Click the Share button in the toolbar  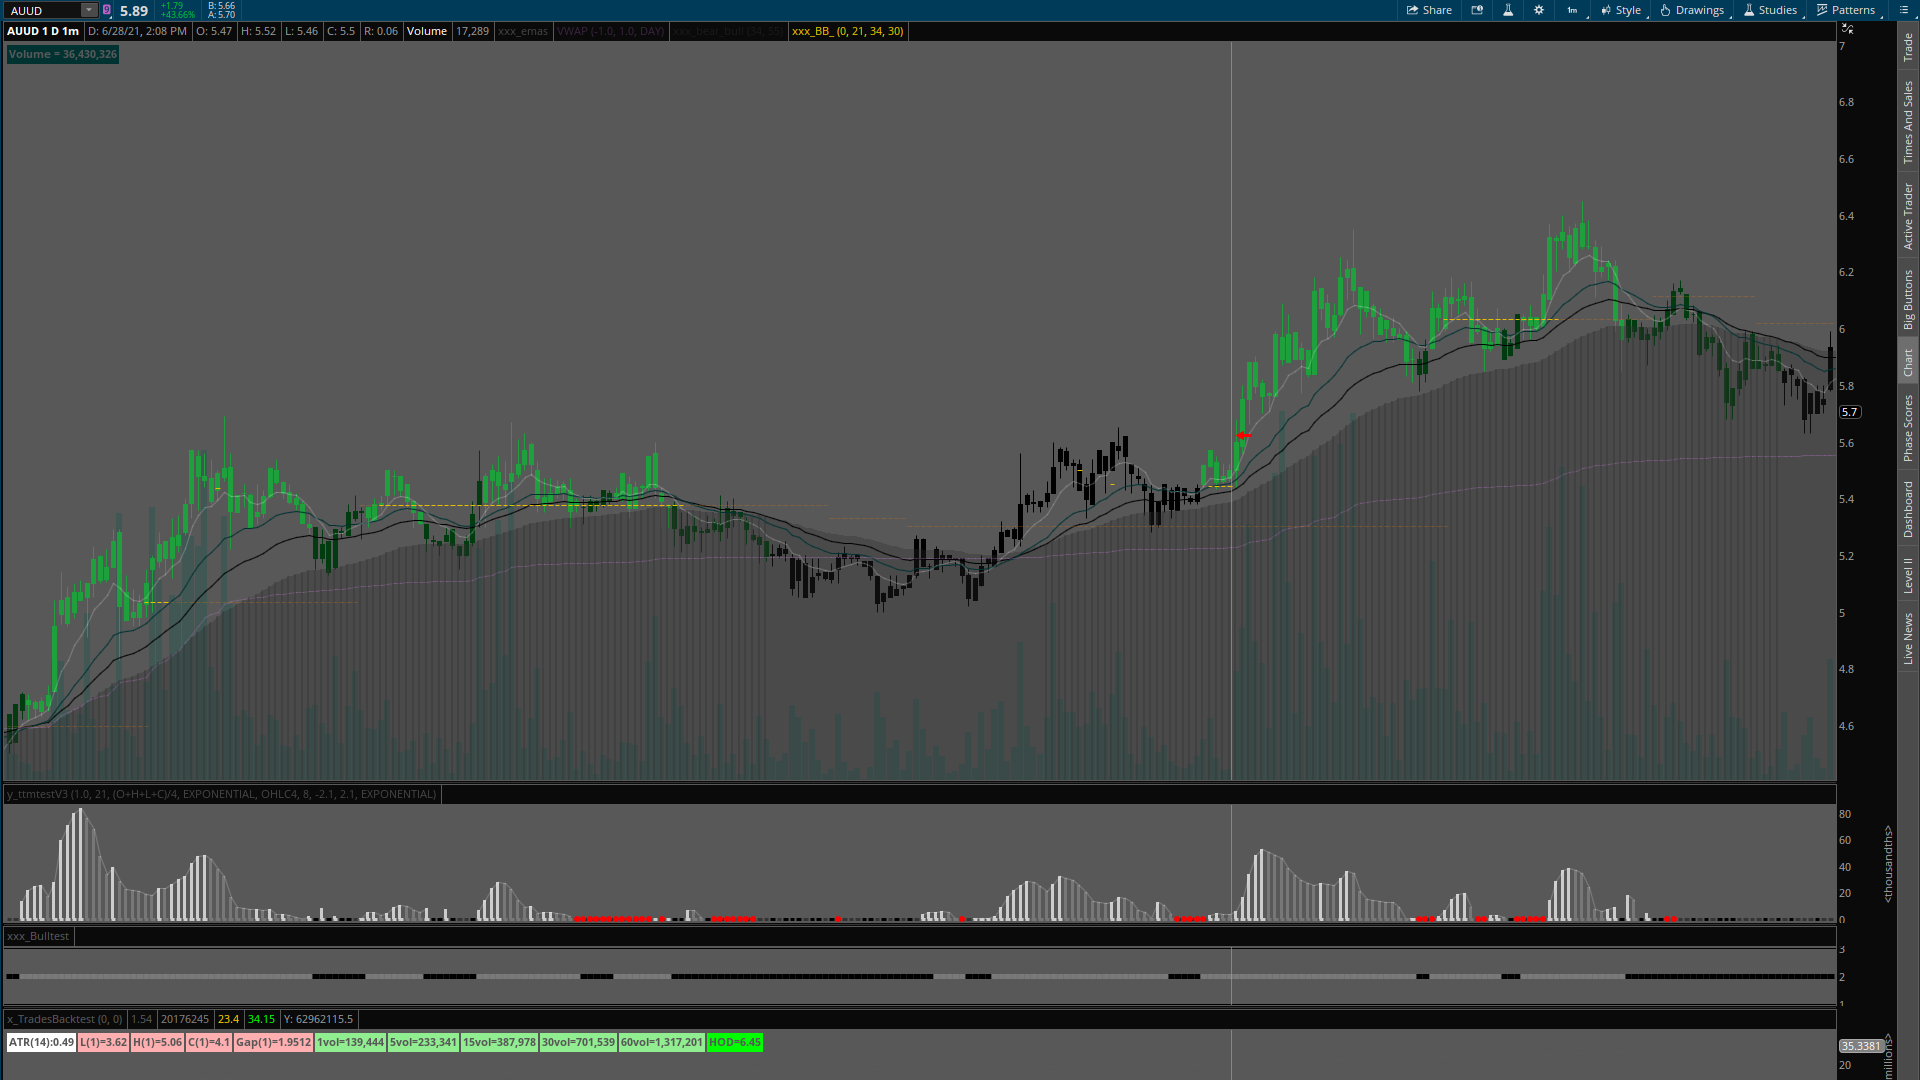tap(1429, 10)
